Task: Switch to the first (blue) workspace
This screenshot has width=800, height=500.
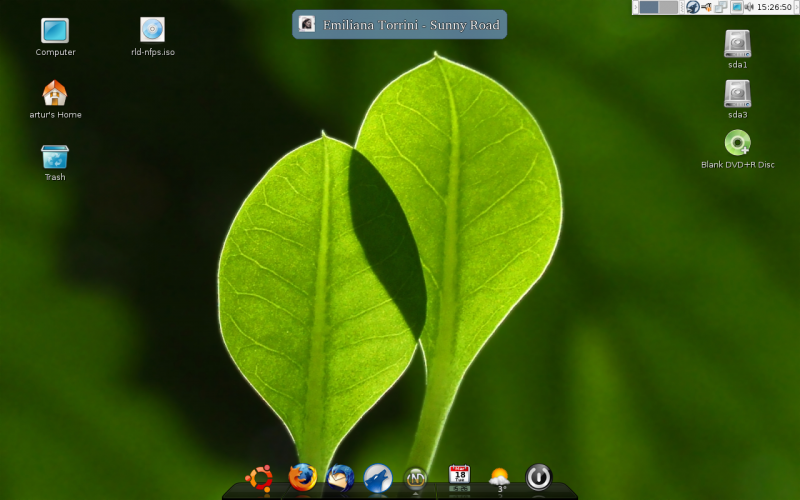Action: click(649, 7)
